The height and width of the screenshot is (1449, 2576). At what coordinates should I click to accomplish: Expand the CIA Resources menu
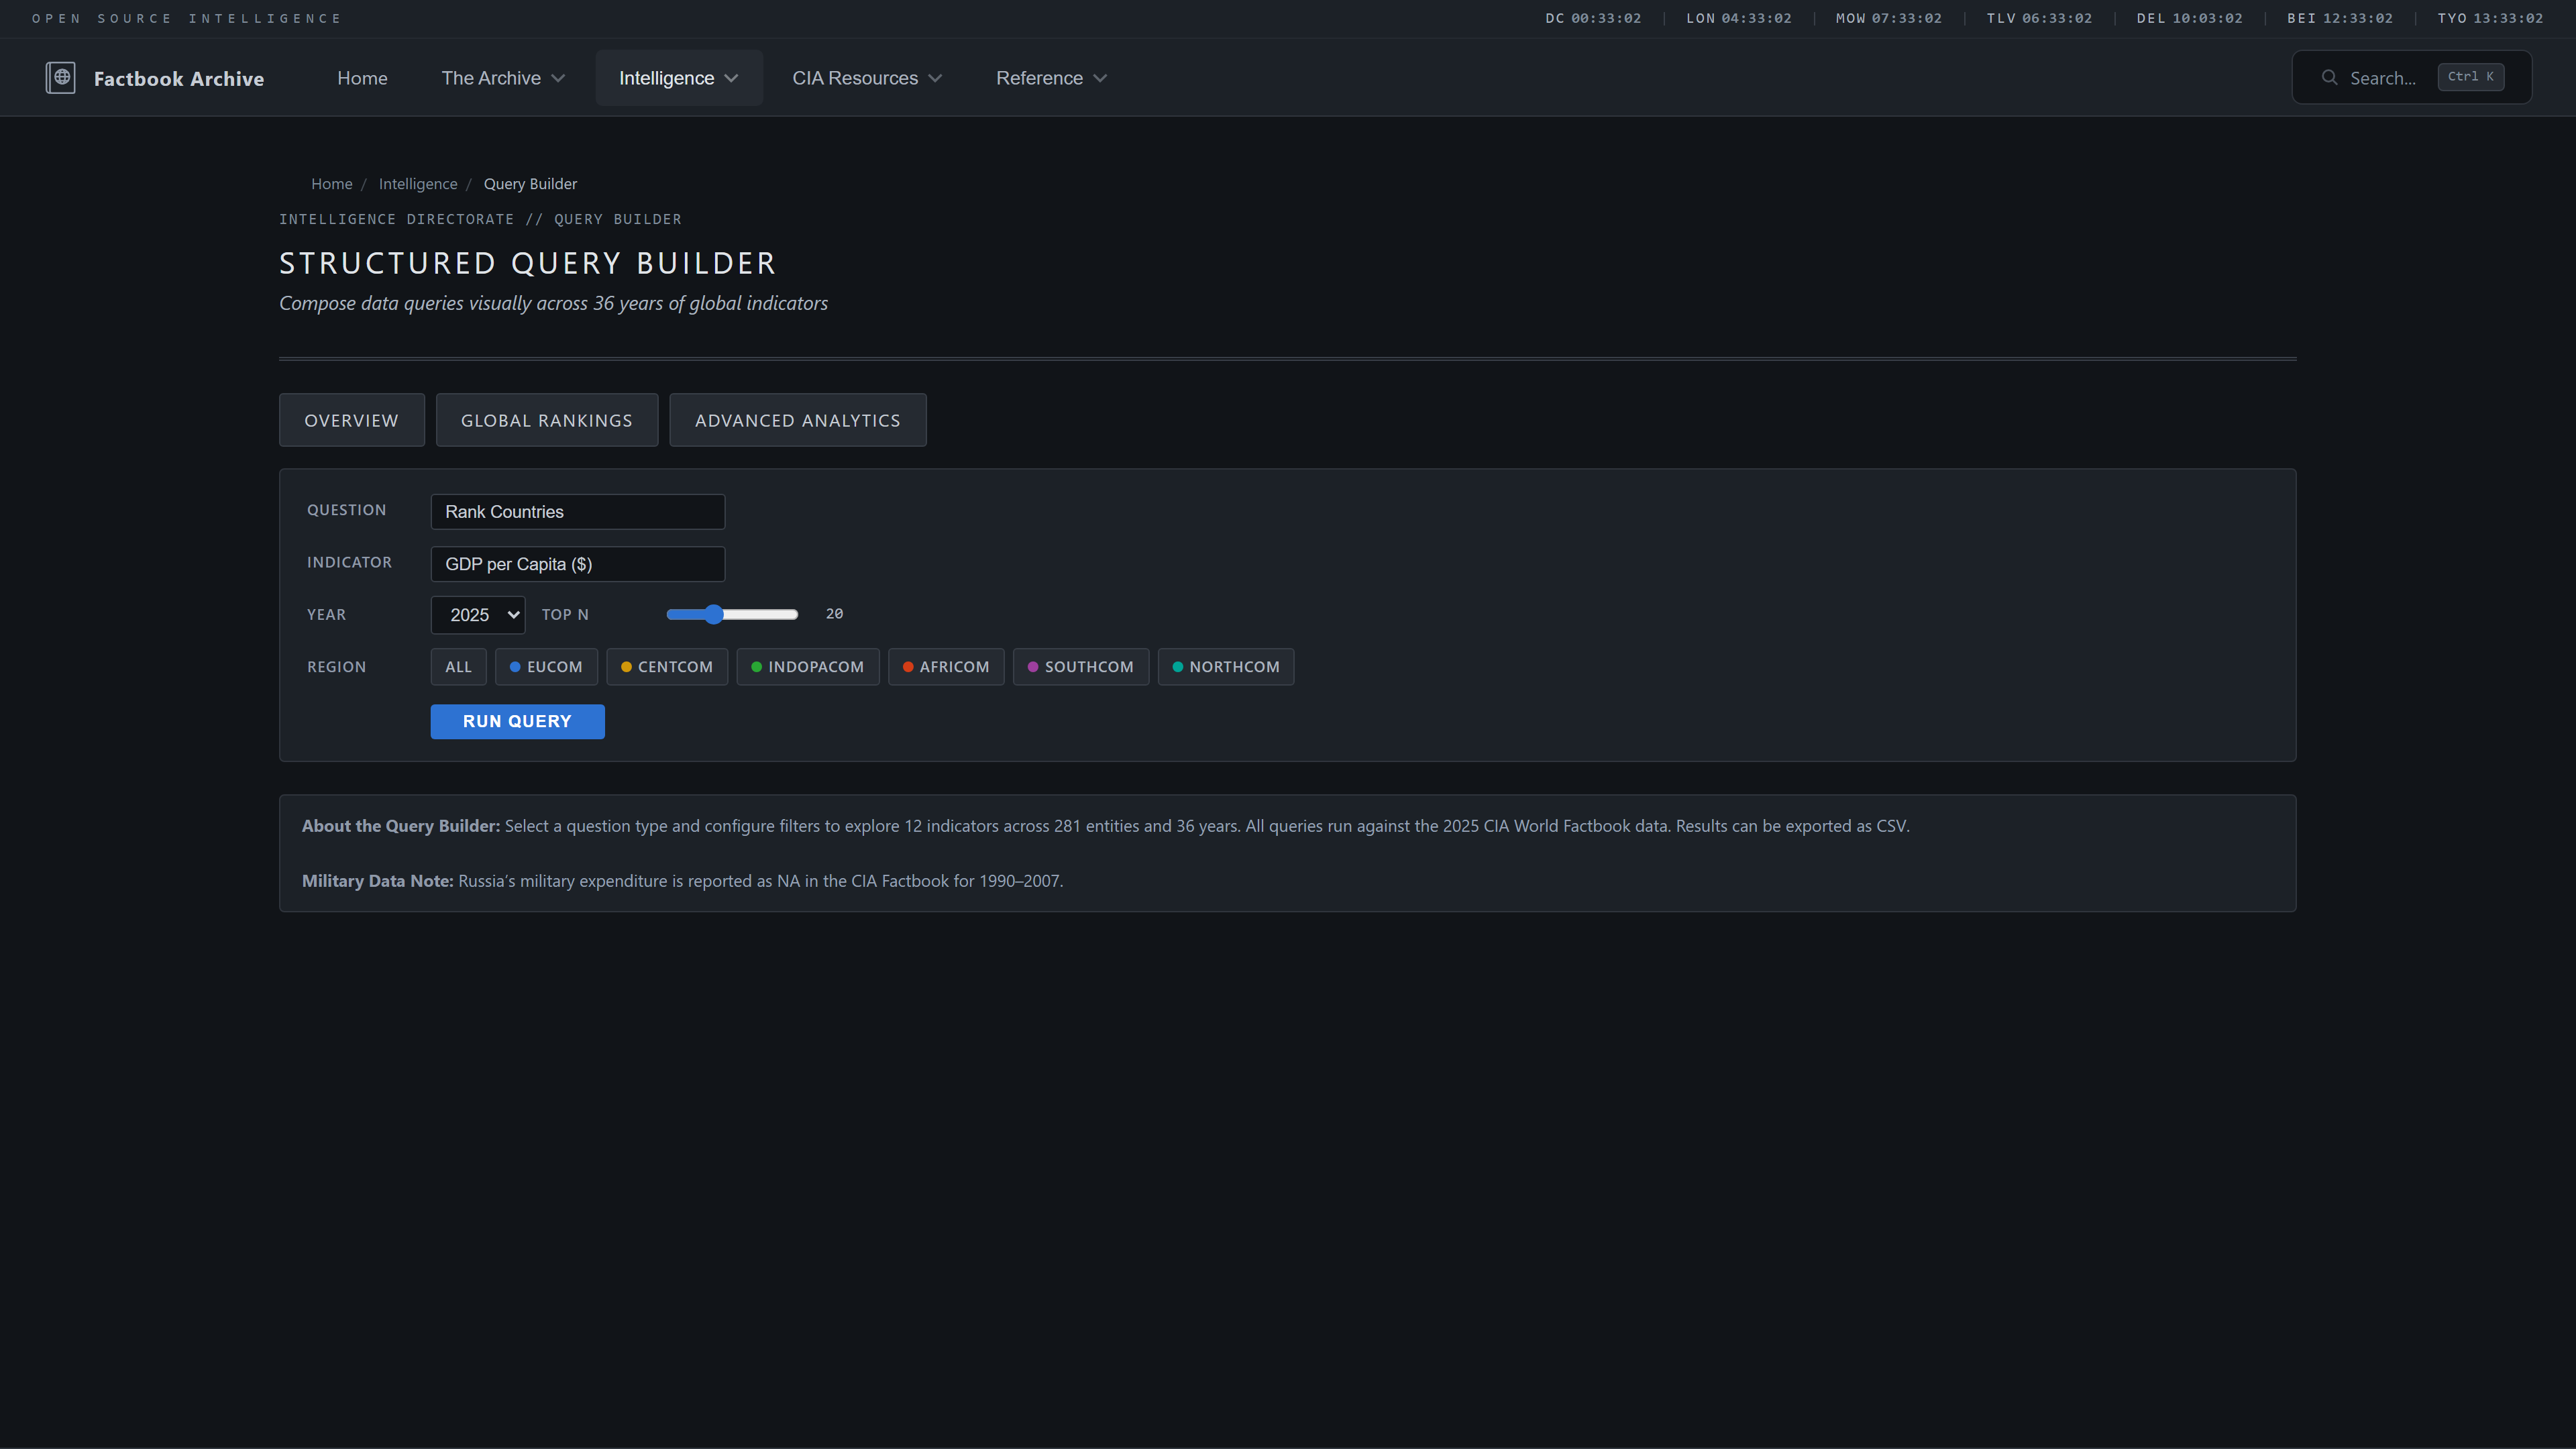tap(866, 77)
